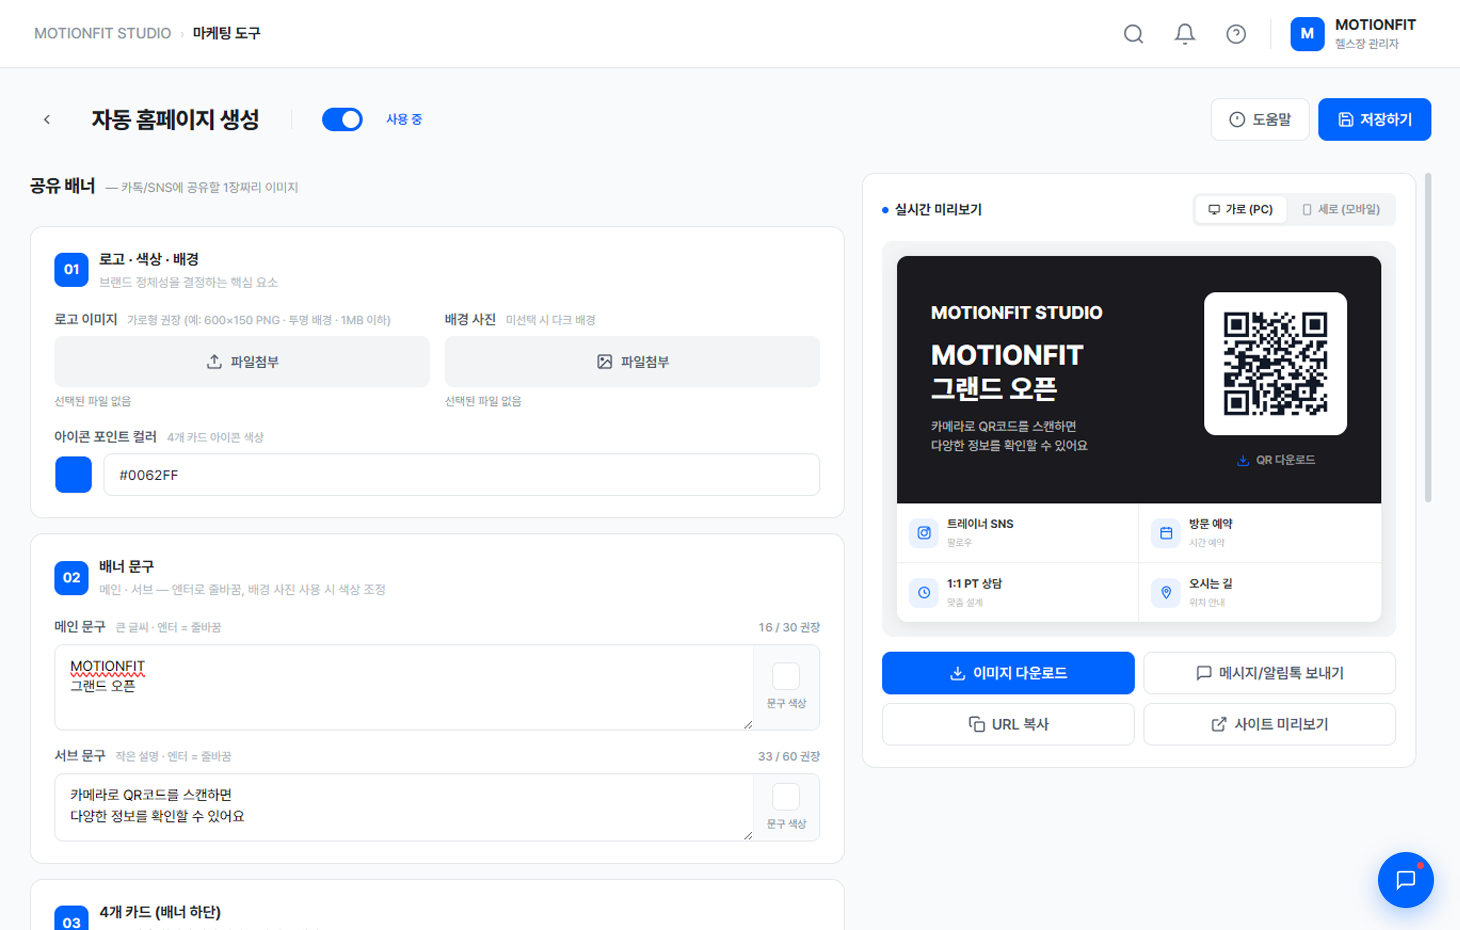1460x930 pixels.
Task: Attach a logo image file
Action: [242, 362]
